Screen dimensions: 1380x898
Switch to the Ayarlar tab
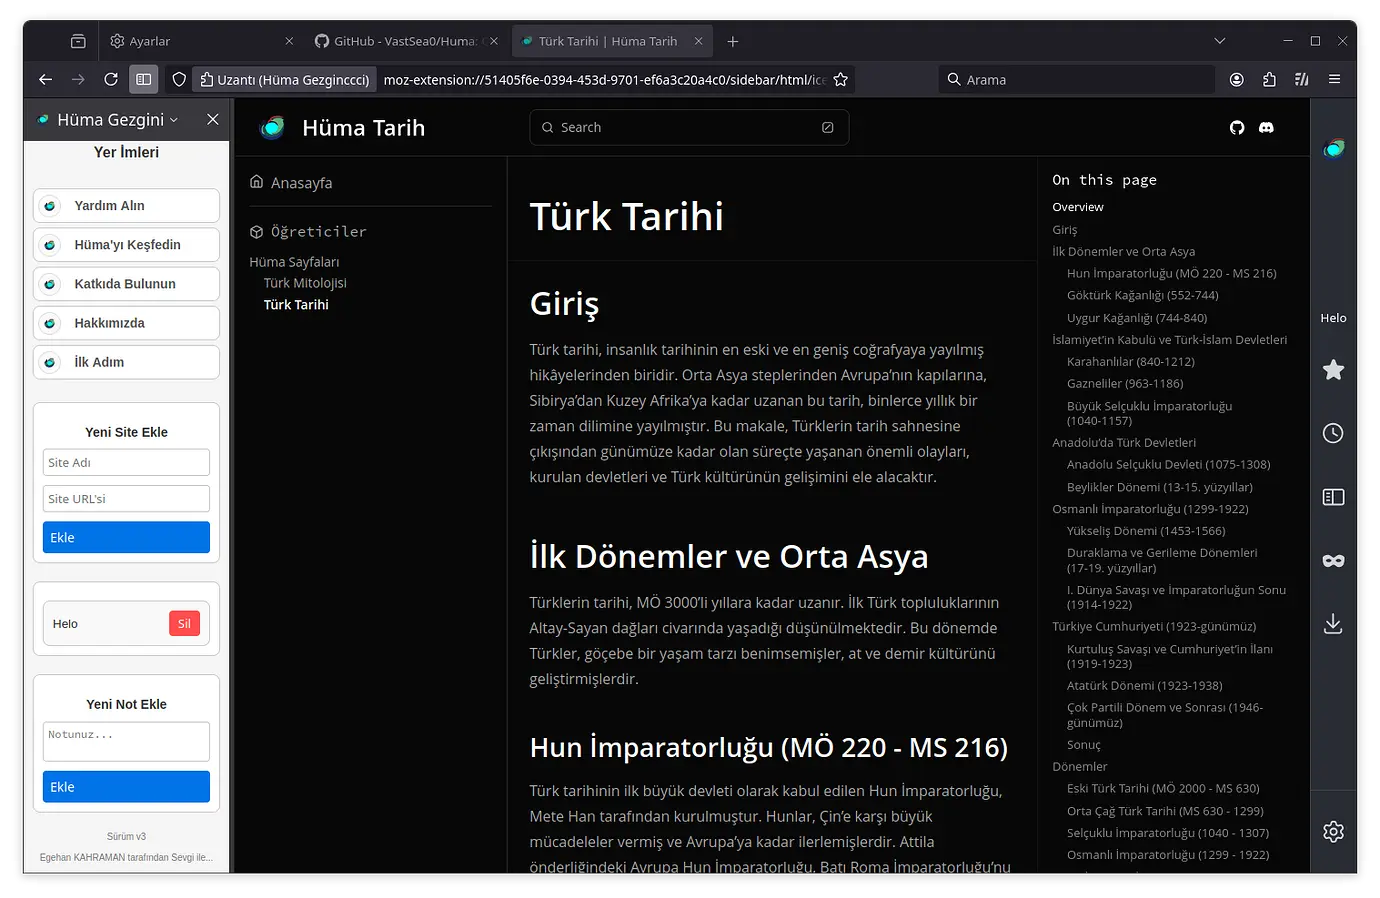[x=202, y=41]
